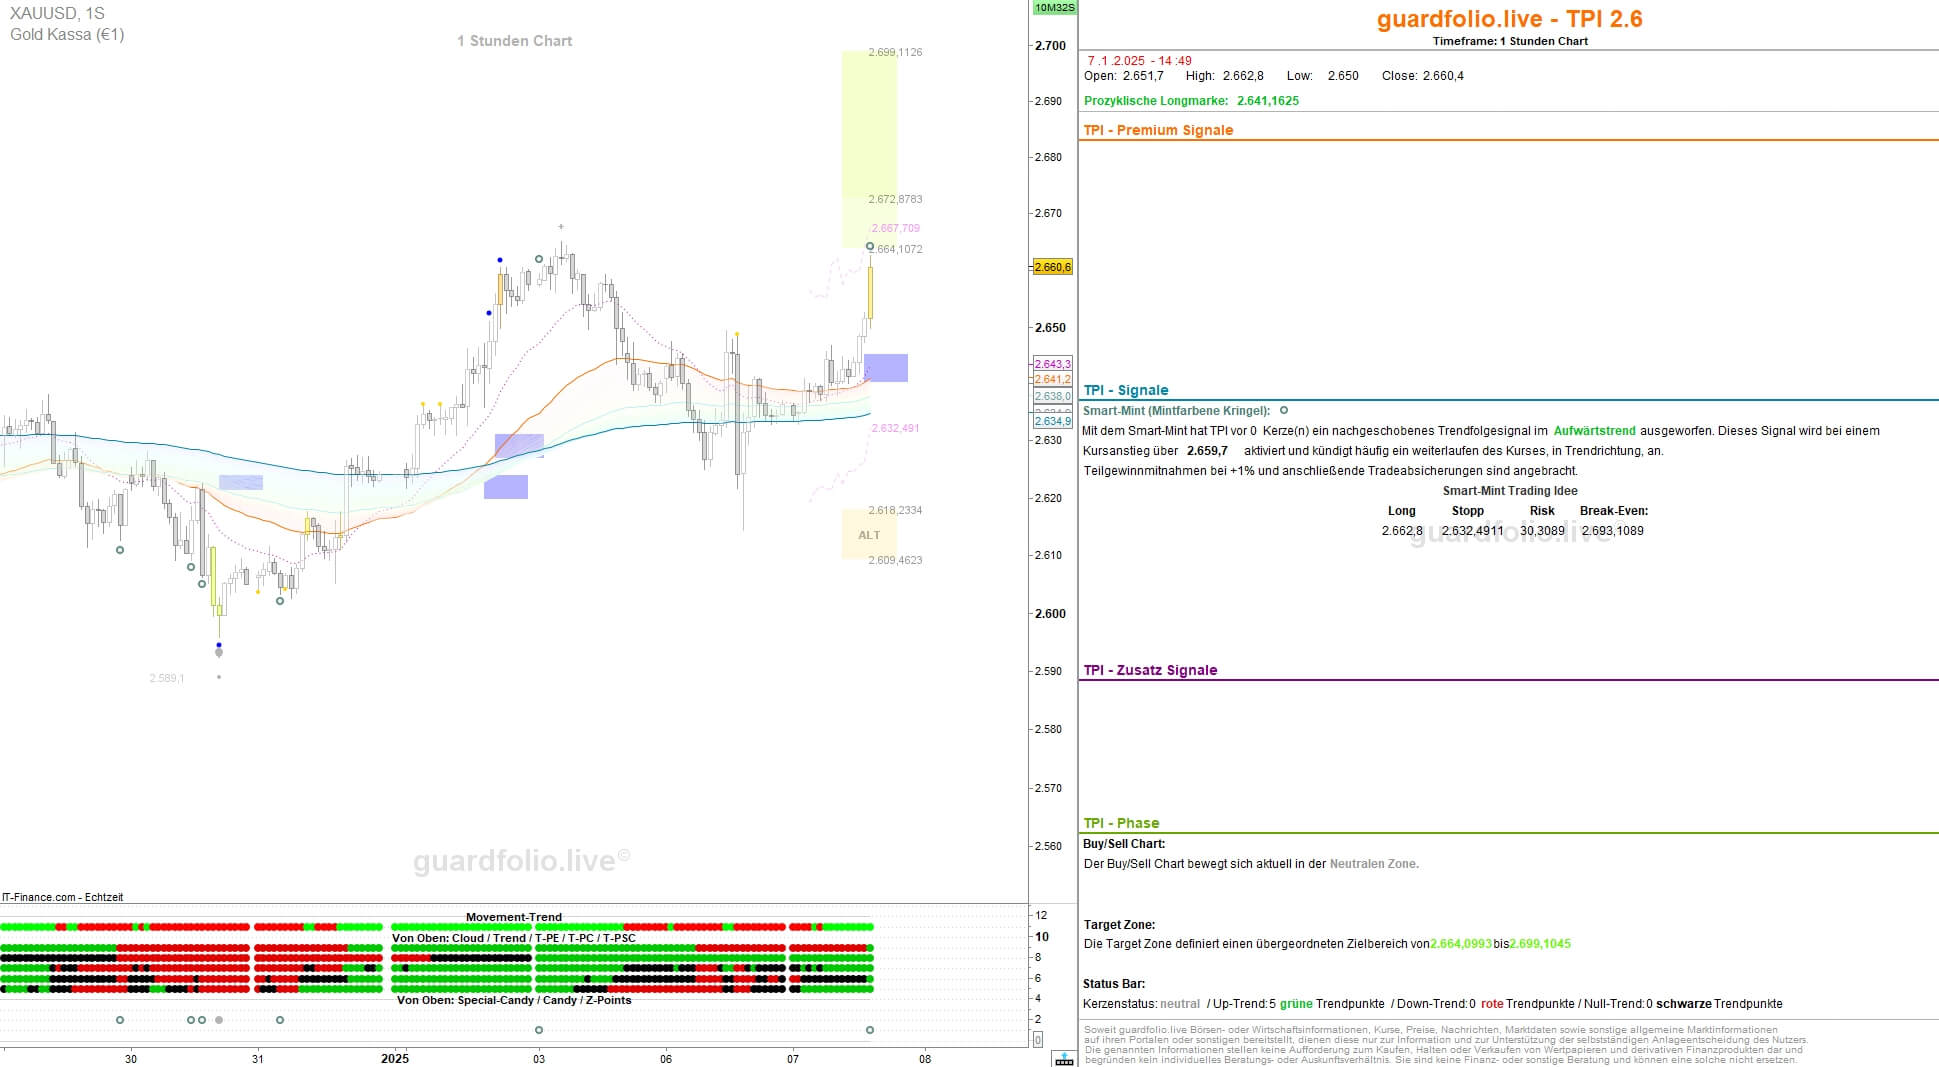Select the orange 2.641,2 price axis tag
The height and width of the screenshot is (1067, 1939).
(1053, 379)
